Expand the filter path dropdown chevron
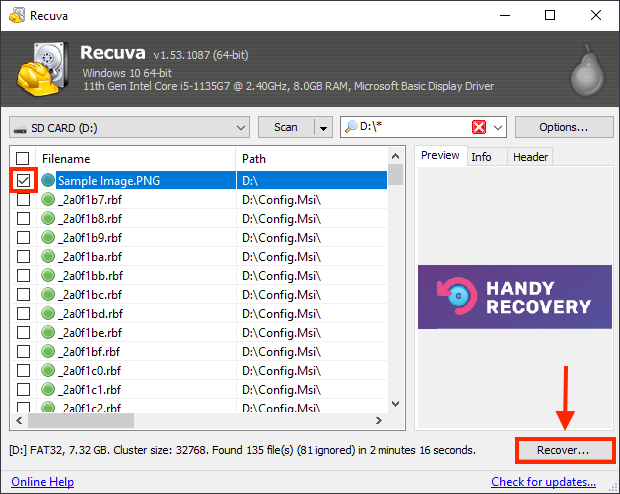This screenshot has height=494, width=620. (x=498, y=127)
